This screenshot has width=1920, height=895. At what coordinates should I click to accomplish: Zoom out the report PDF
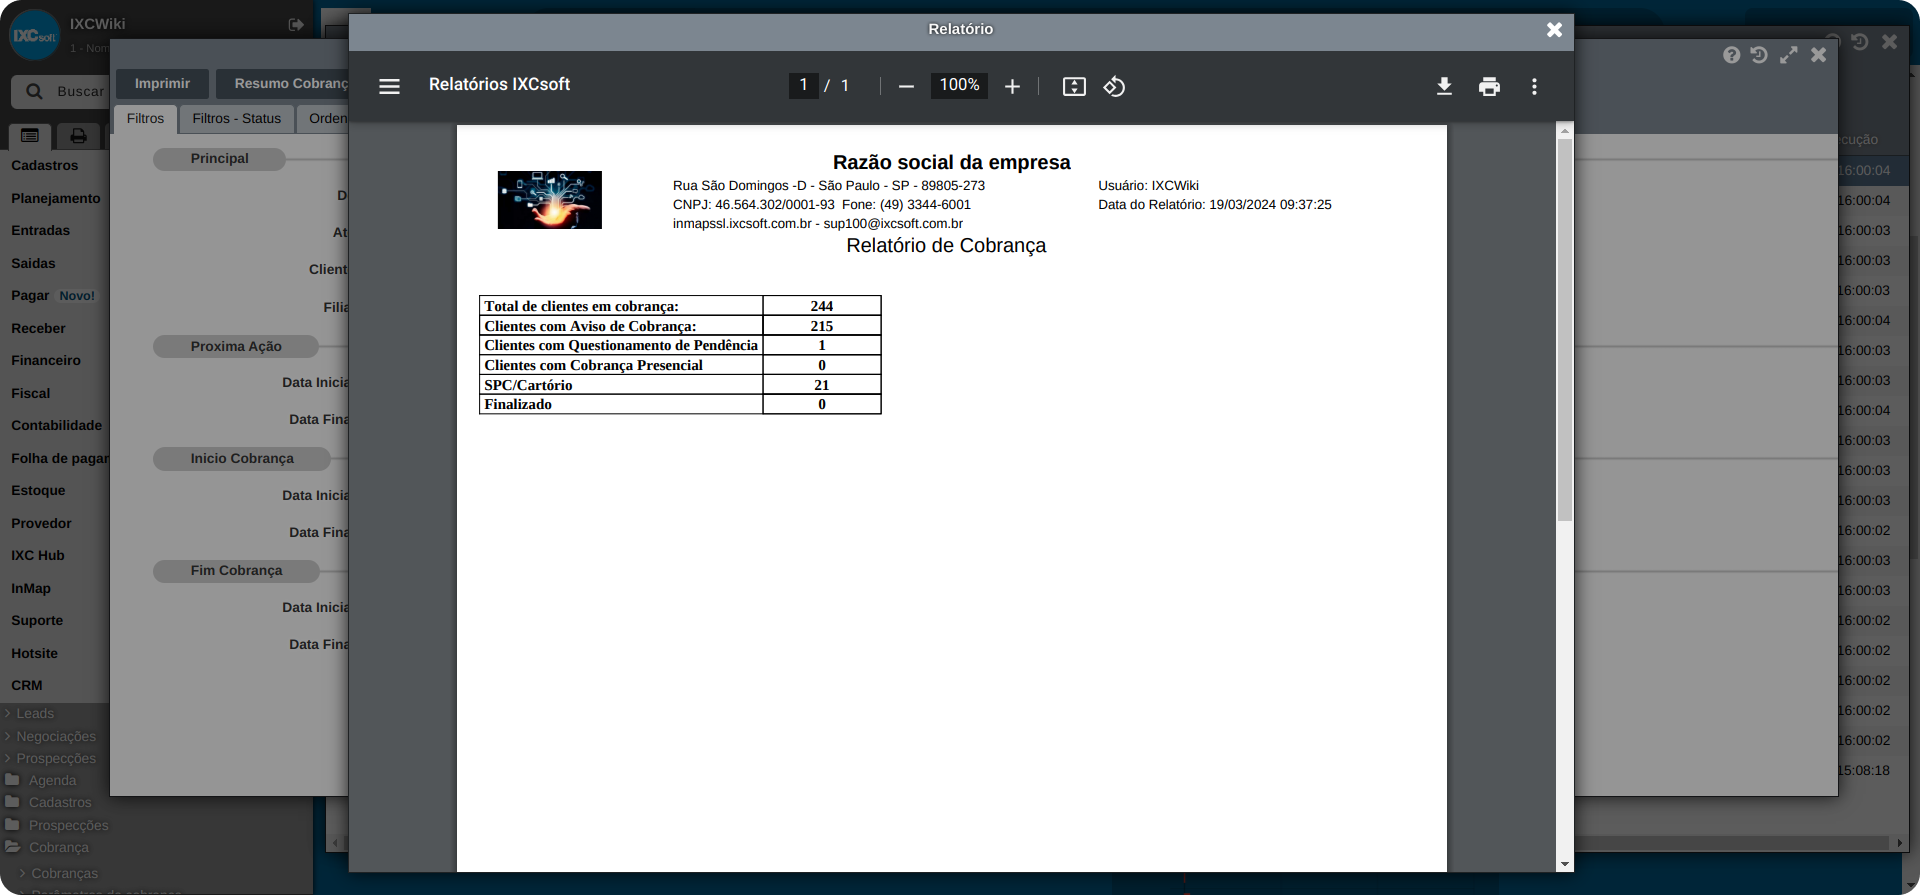click(x=906, y=86)
